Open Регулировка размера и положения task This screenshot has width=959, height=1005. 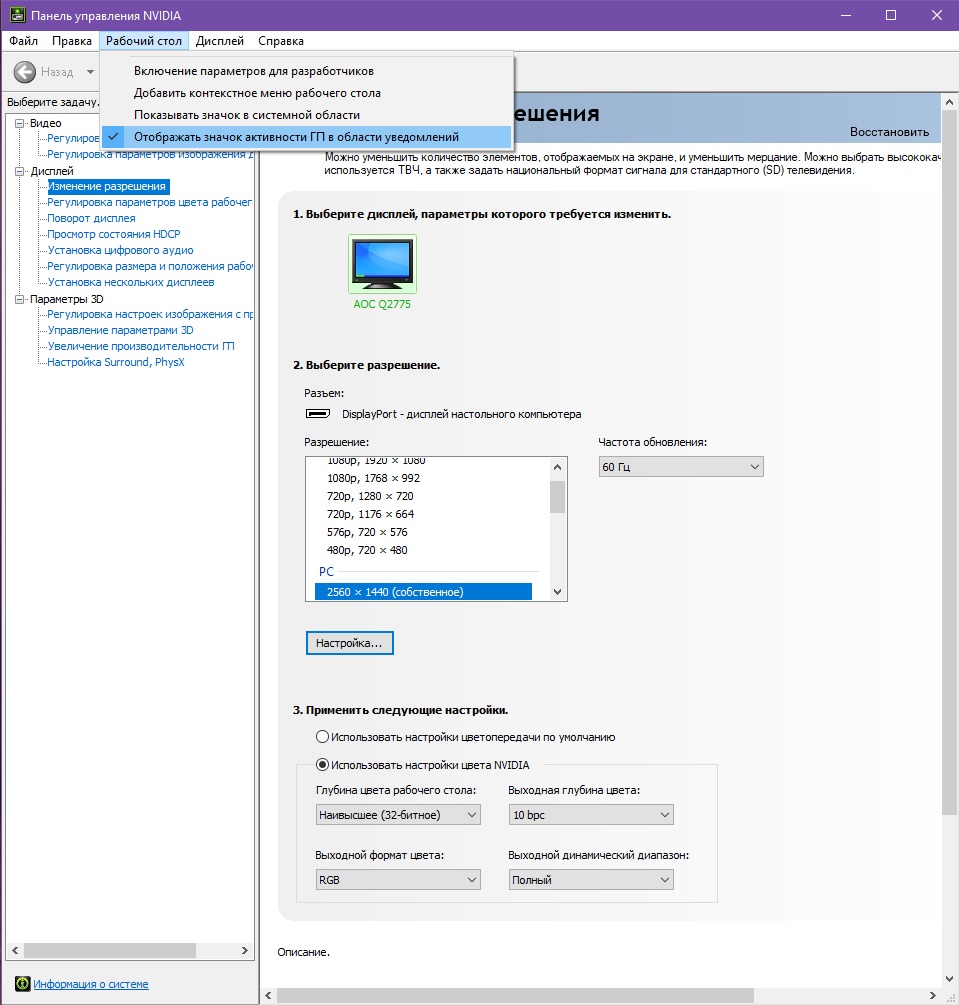click(149, 267)
